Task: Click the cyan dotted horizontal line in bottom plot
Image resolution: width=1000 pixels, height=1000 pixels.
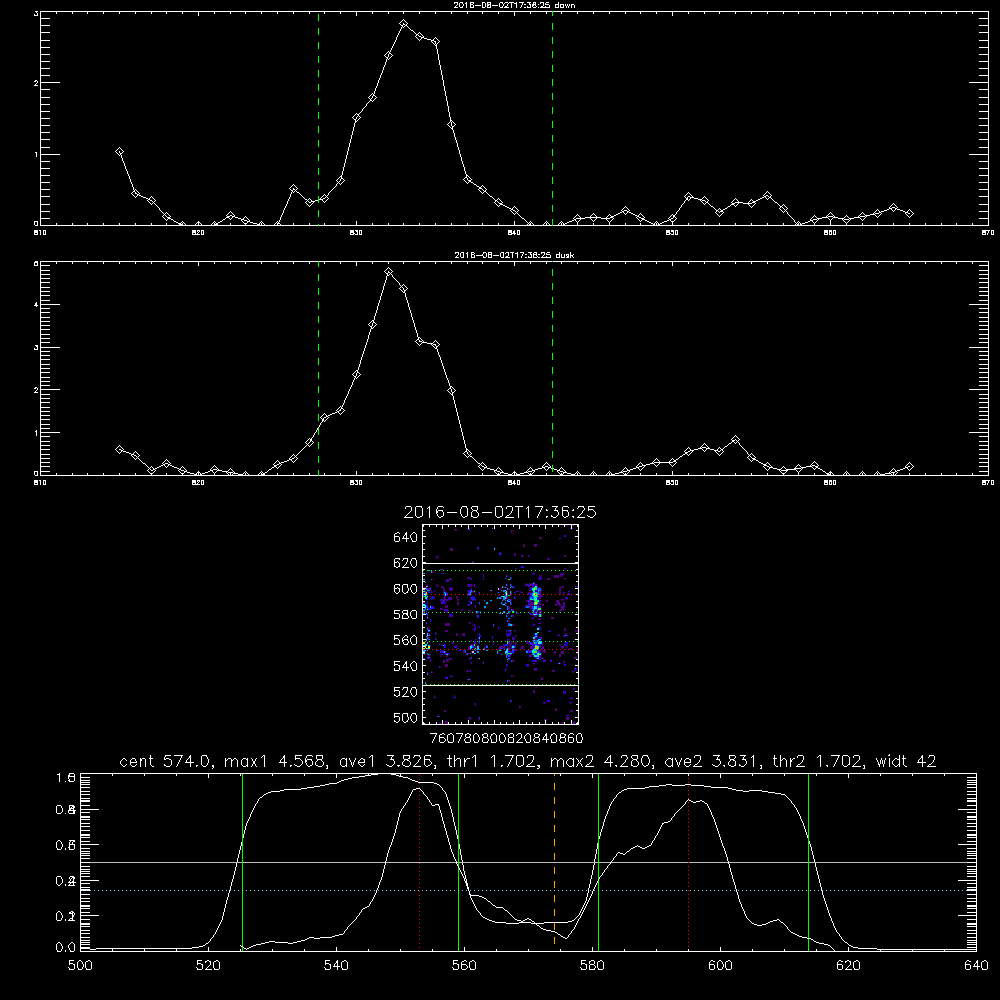Action: point(528,890)
